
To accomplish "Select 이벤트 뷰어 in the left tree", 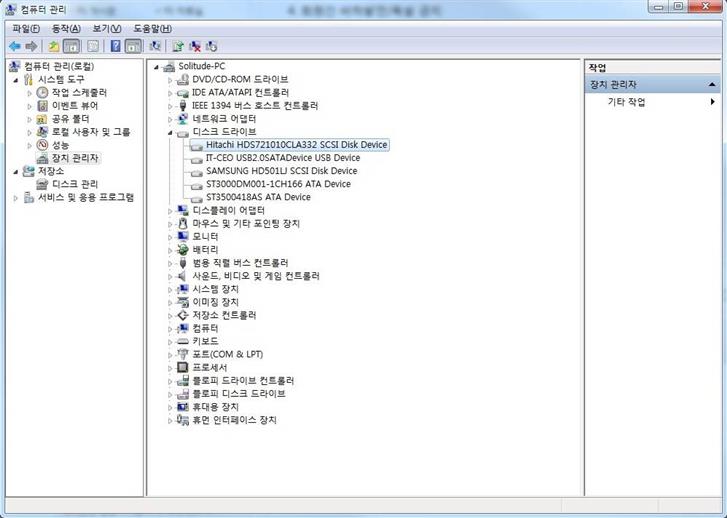I will (x=75, y=105).
